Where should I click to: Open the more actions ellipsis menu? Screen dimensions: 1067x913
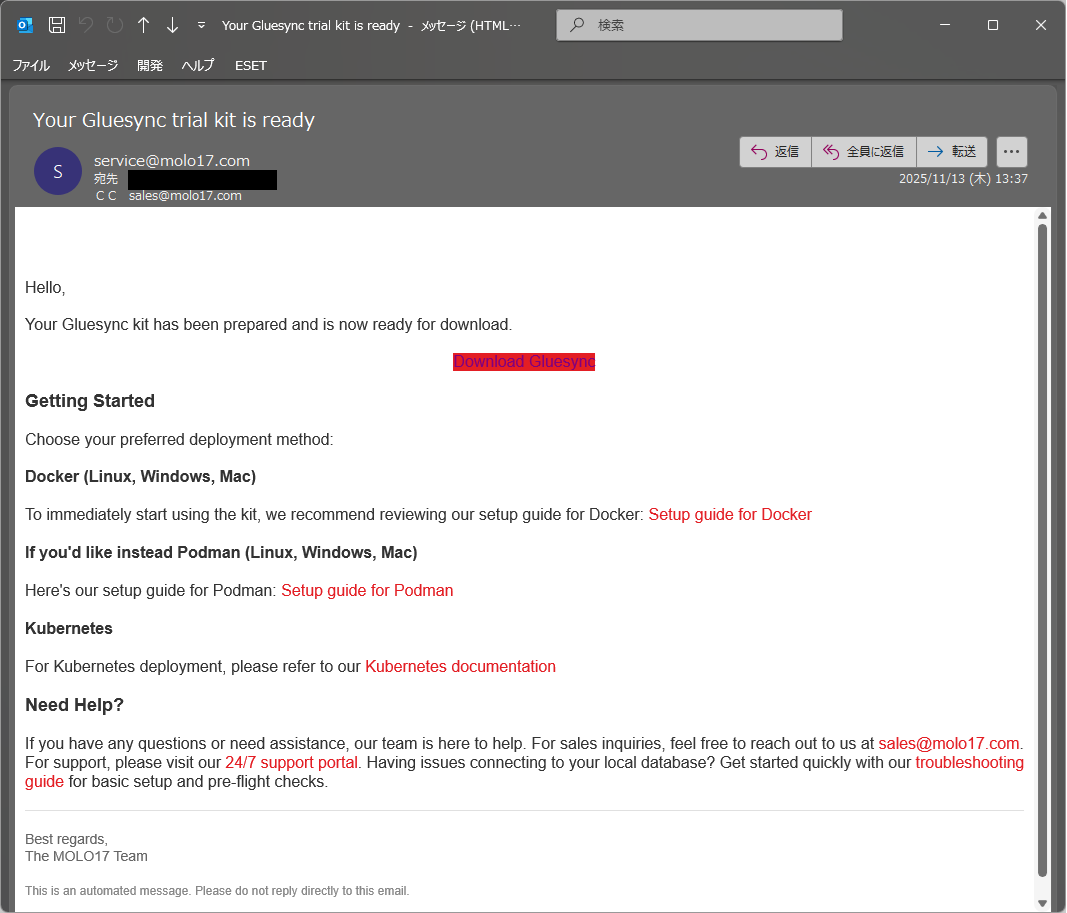pyautogui.click(x=1011, y=152)
